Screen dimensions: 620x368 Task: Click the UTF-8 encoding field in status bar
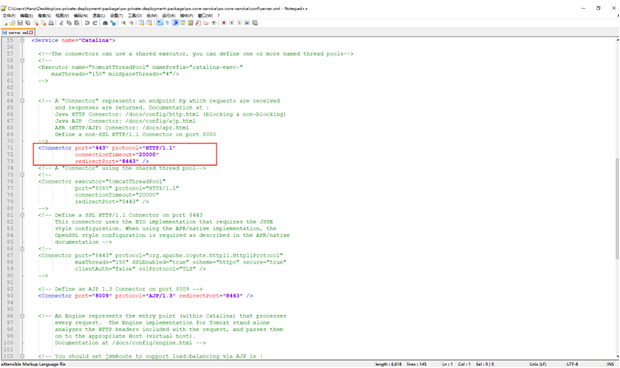point(572,364)
